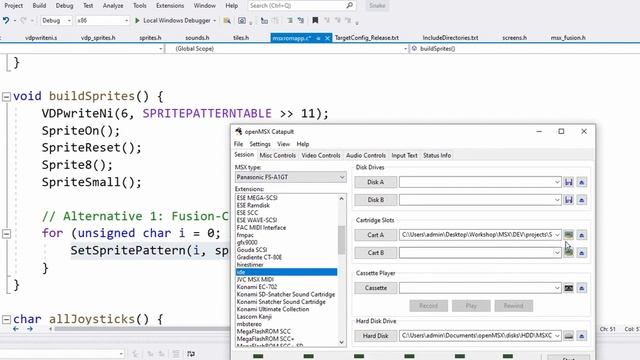
Task: Click the extensions list down arrow
Action: [x=342, y=342]
